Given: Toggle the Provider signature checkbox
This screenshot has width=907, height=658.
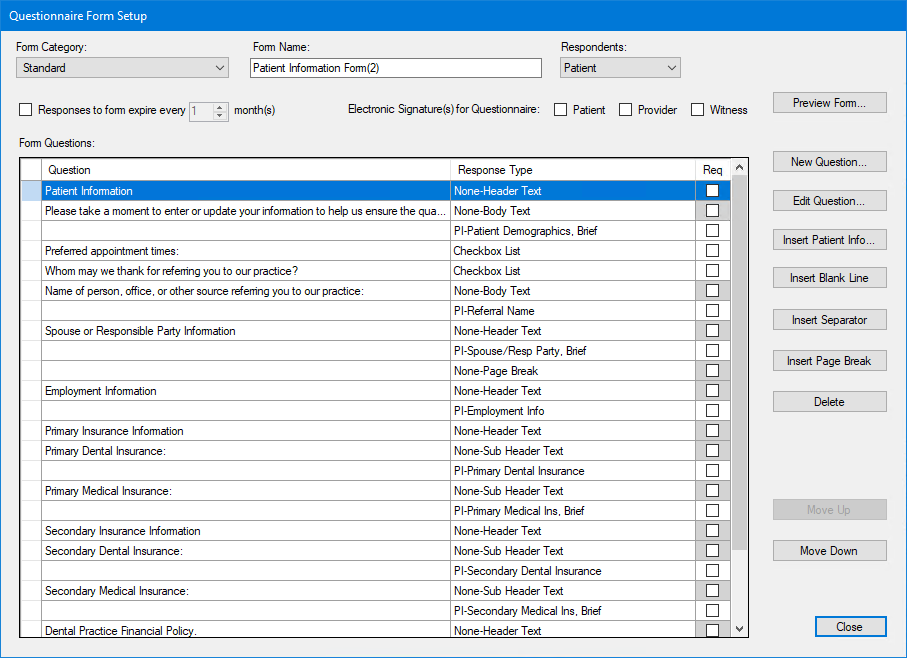Looking at the screenshot, I should 626,110.
